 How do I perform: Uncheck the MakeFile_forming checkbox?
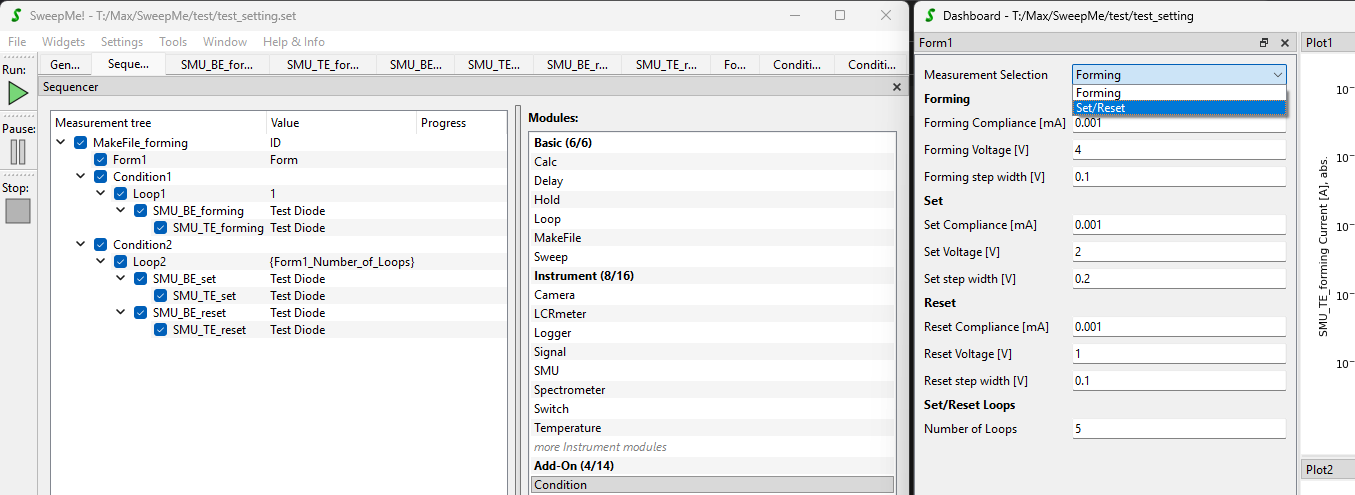click(80, 143)
